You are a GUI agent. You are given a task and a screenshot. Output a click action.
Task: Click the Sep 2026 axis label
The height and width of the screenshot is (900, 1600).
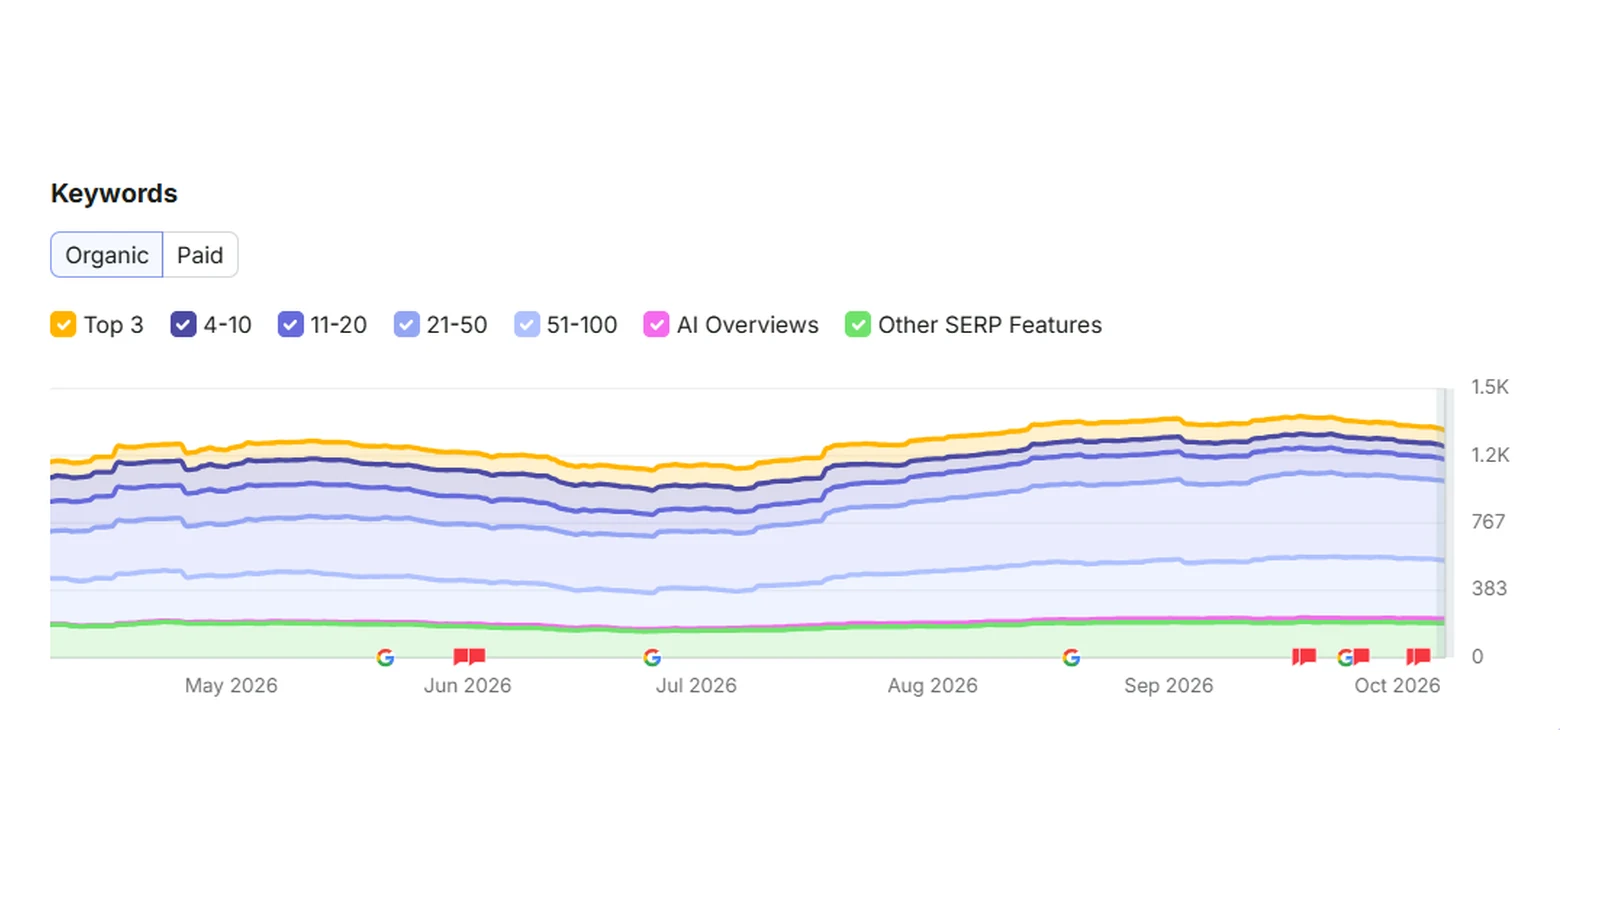[x=1168, y=686]
